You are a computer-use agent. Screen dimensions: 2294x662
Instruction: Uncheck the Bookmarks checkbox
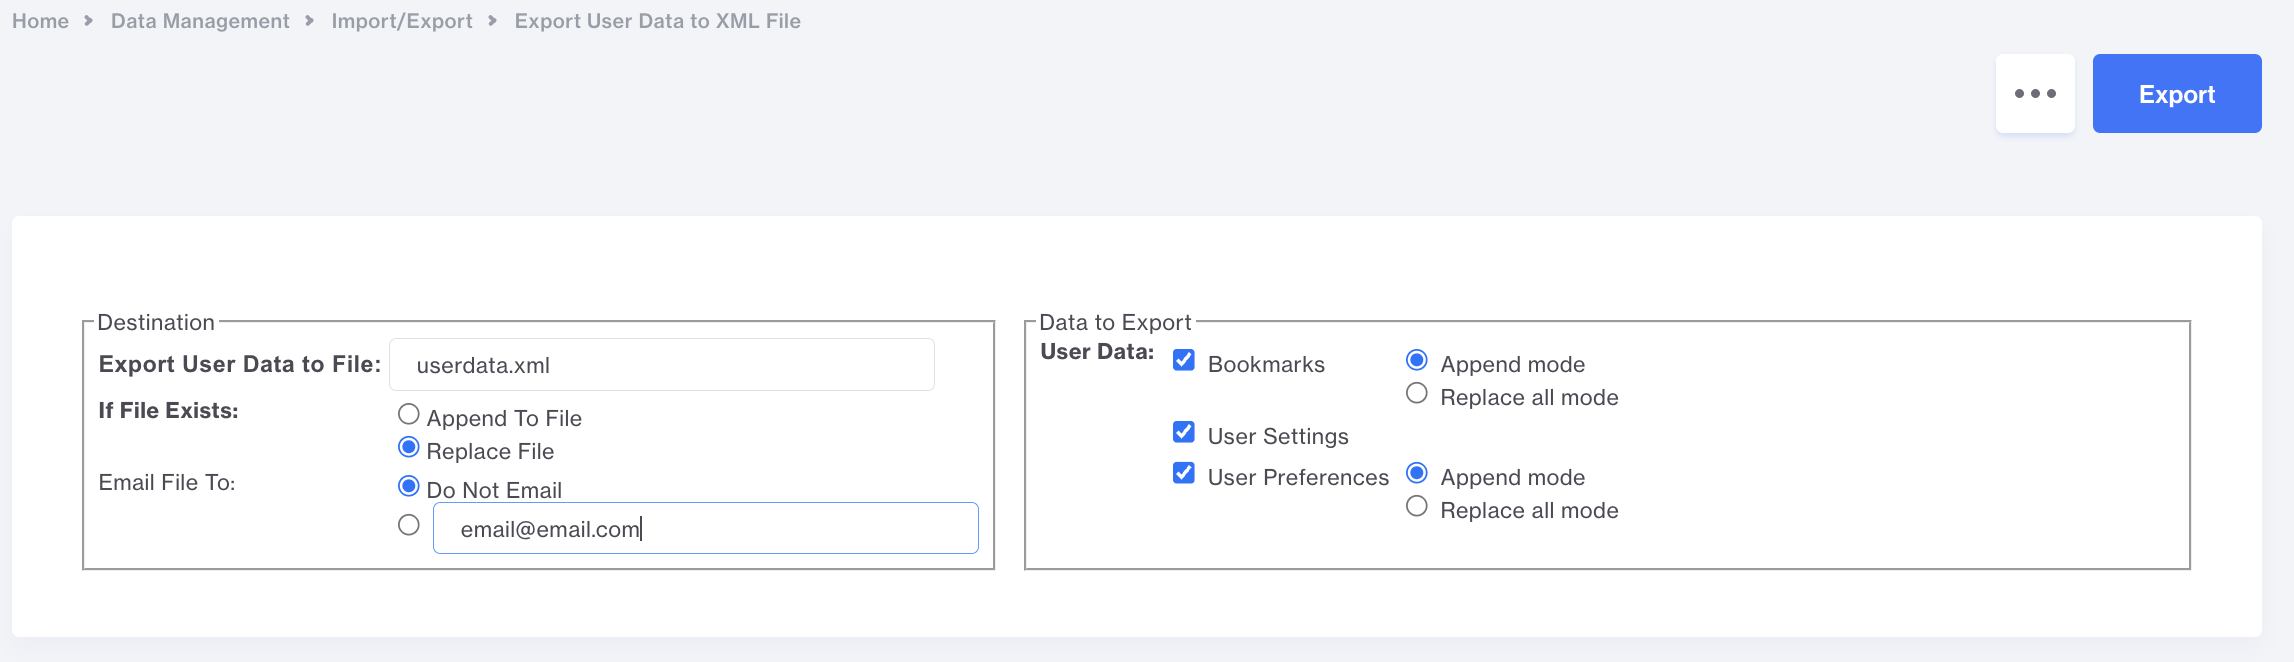coord(1184,360)
